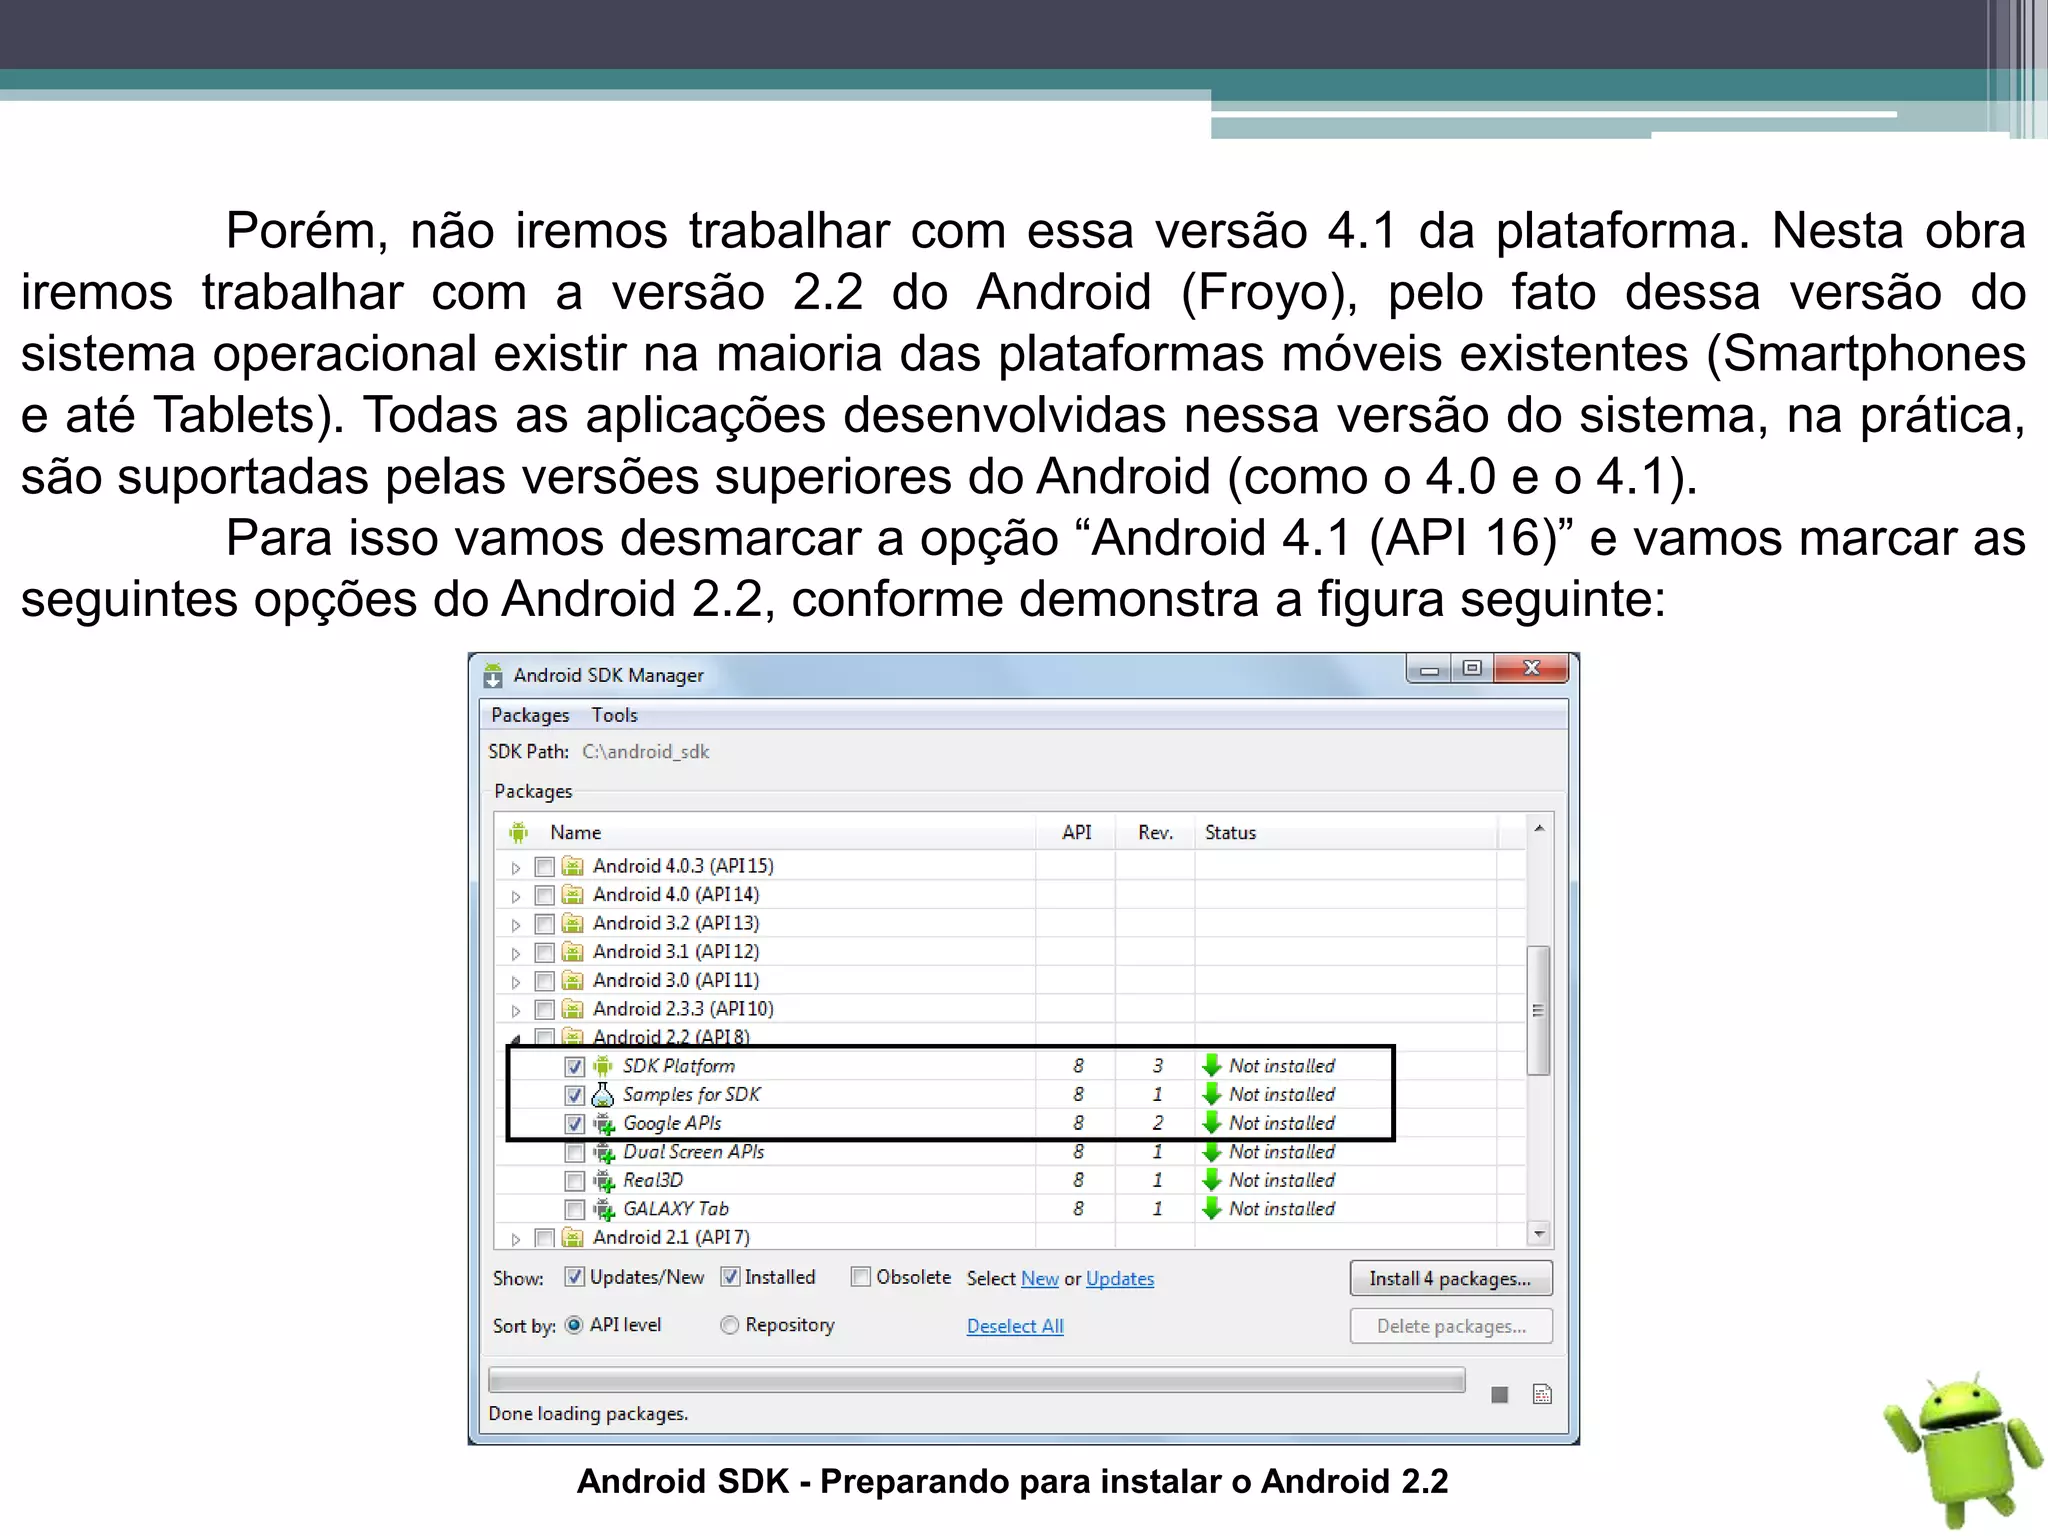Click the Android robot icon in table header

[x=518, y=832]
